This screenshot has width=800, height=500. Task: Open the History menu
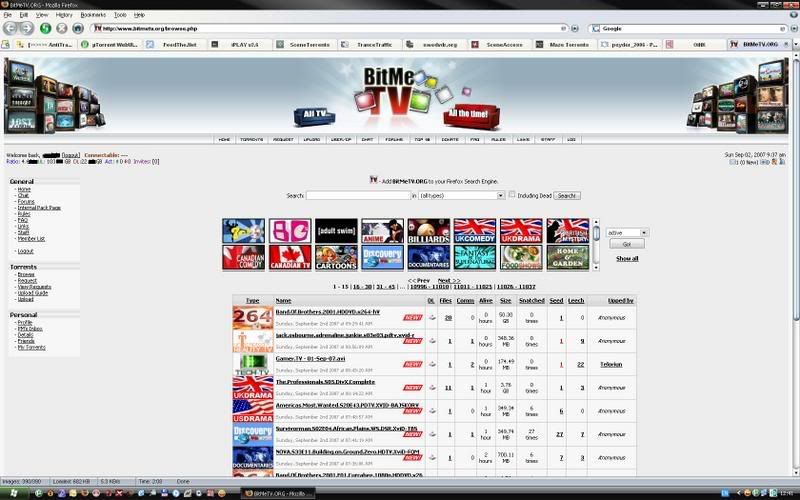64,15
